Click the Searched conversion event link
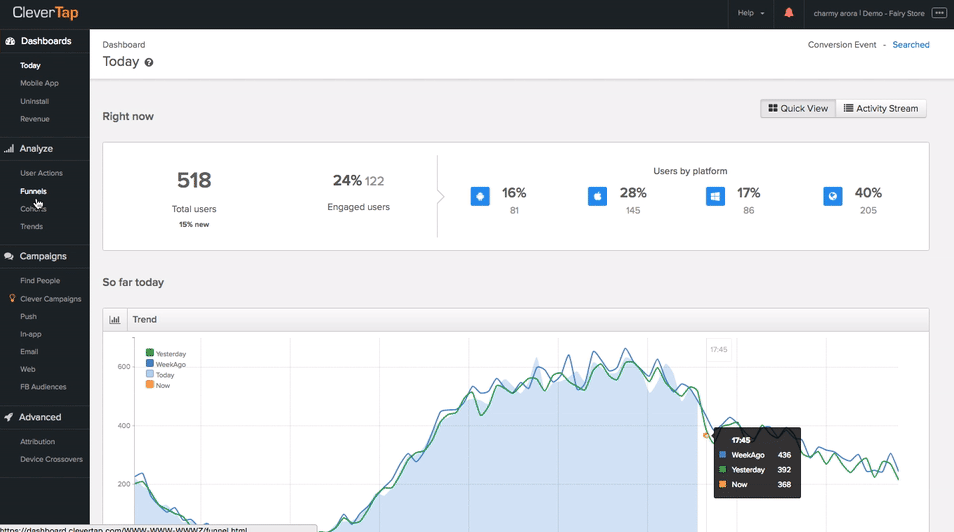 (x=911, y=44)
